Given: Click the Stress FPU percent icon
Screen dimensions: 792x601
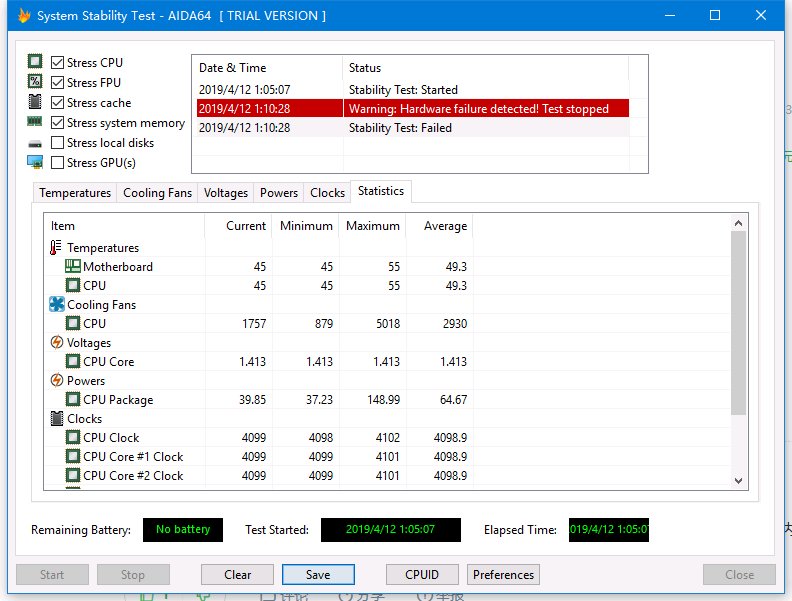Looking at the screenshot, I should [x=35, y=81].
